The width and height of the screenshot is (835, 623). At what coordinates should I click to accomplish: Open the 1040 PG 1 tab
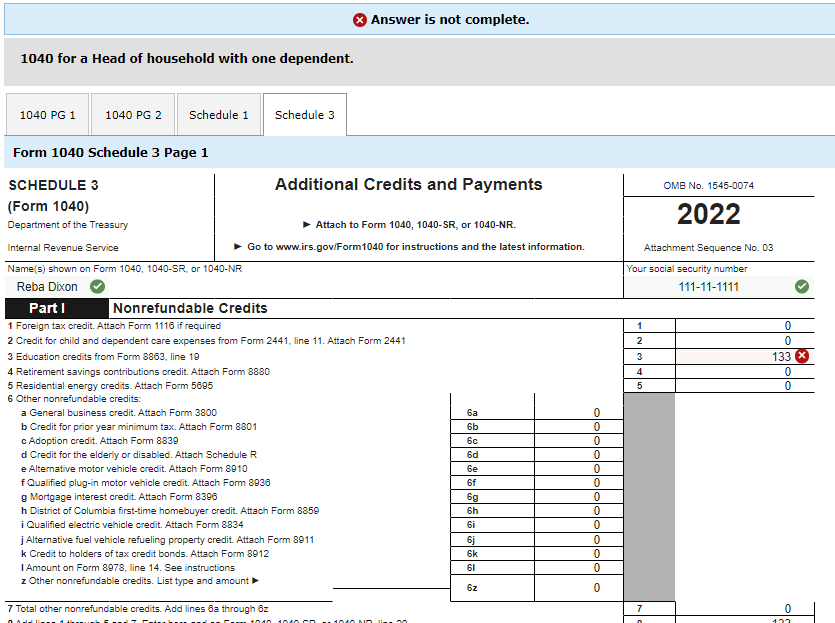click(48, 114)
